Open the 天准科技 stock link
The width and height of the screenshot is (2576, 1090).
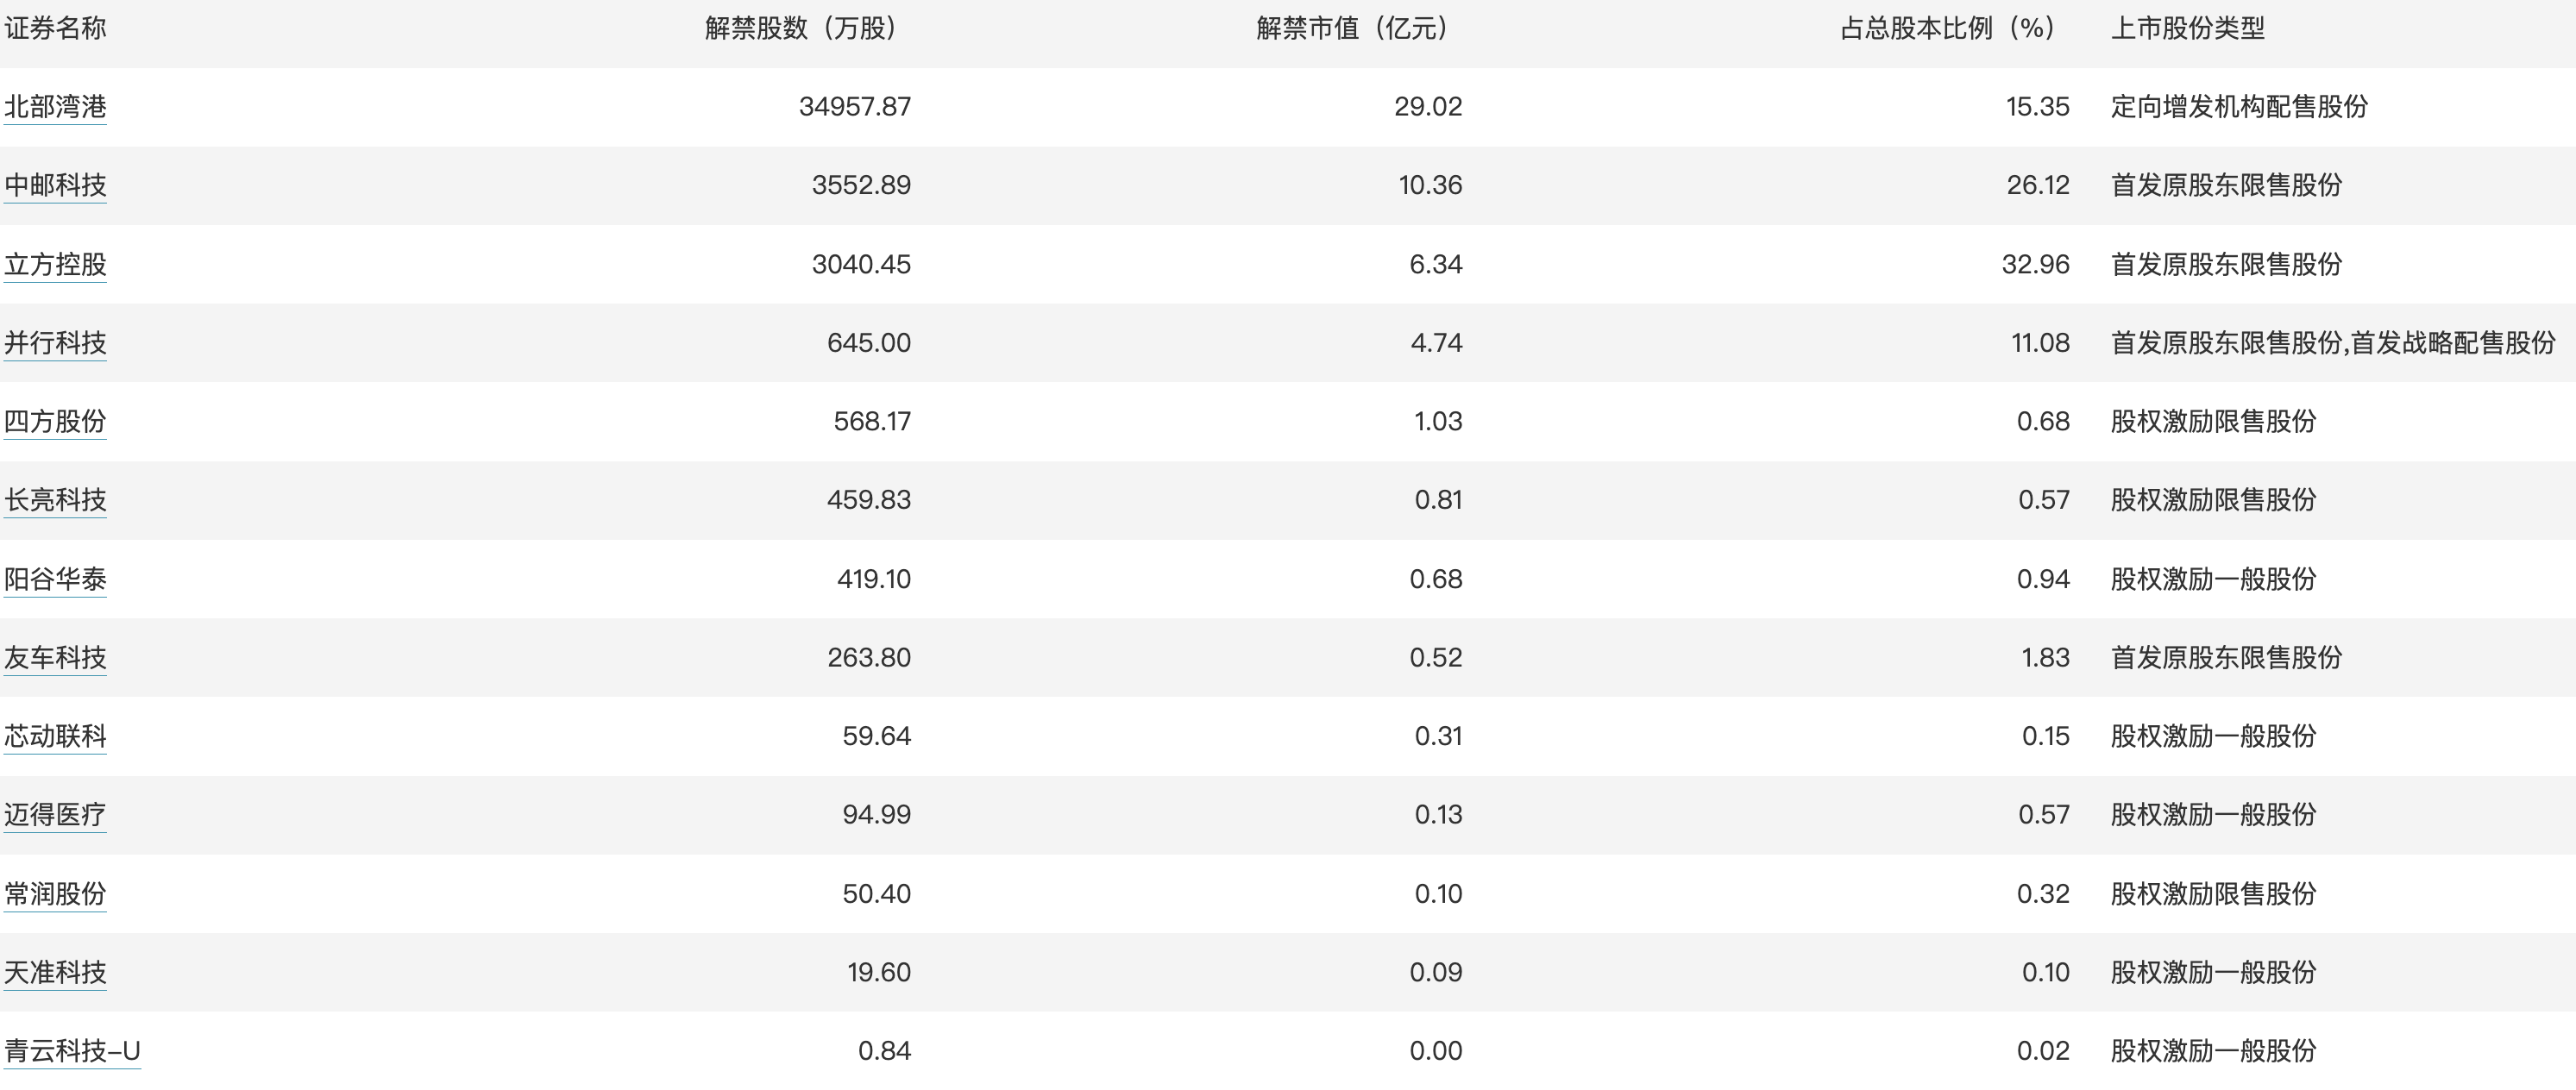(x=55, y=972)
